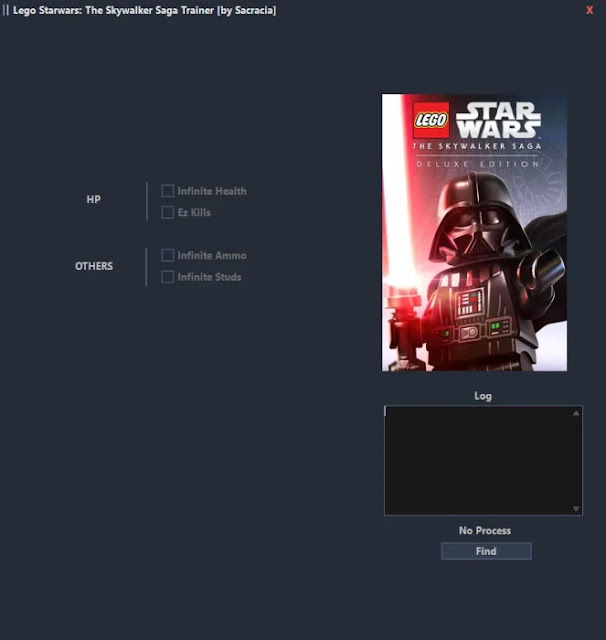Click the grip icon left of the title

[x=5, y=10]
